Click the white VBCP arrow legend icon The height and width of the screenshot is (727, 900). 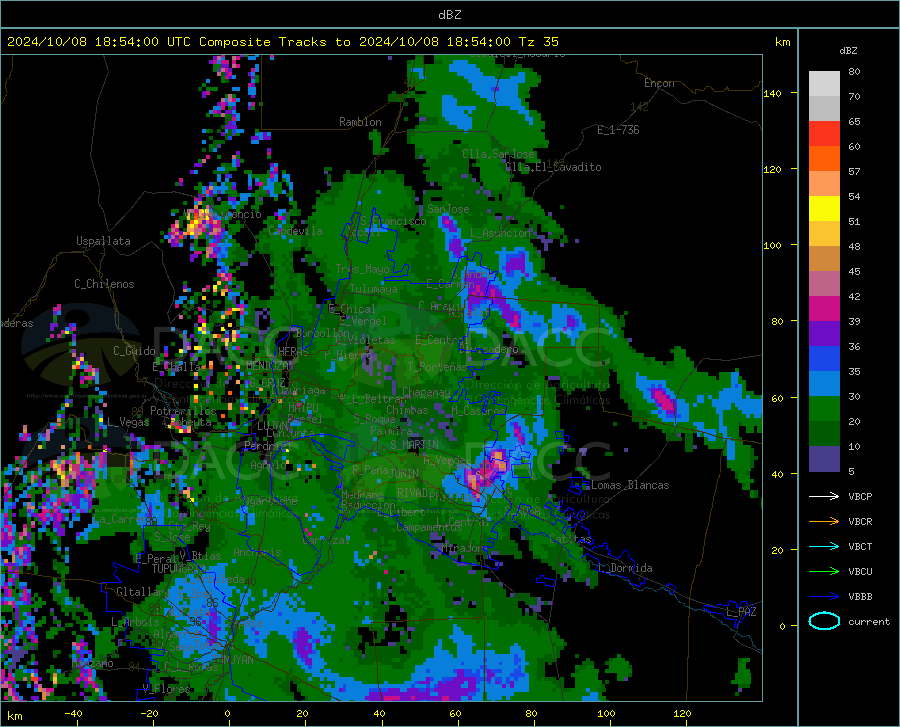pyautogui.click(x=824, y=496)
